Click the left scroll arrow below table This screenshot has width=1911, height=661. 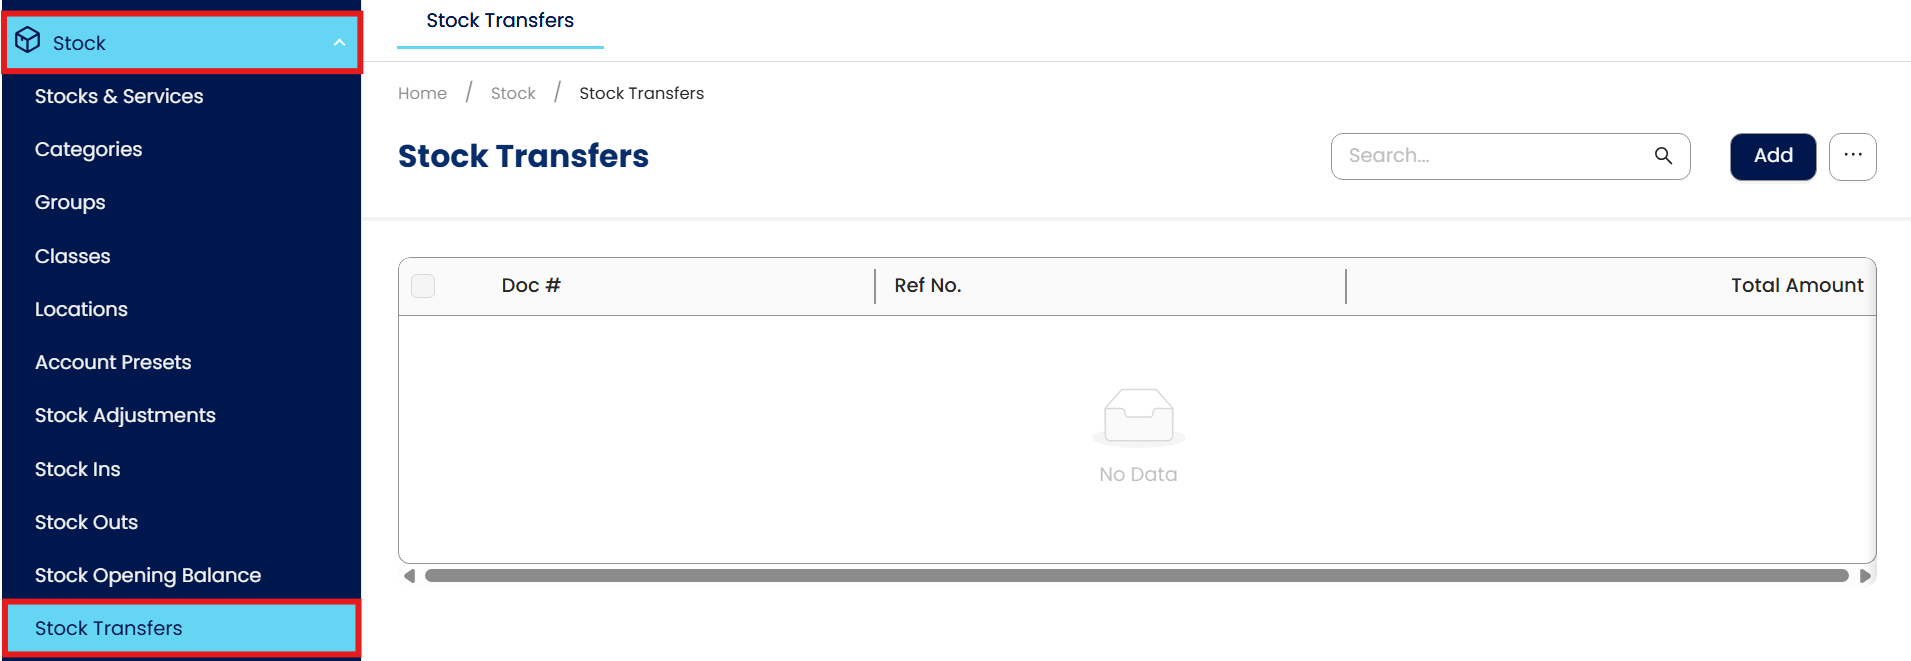[409, 576]
